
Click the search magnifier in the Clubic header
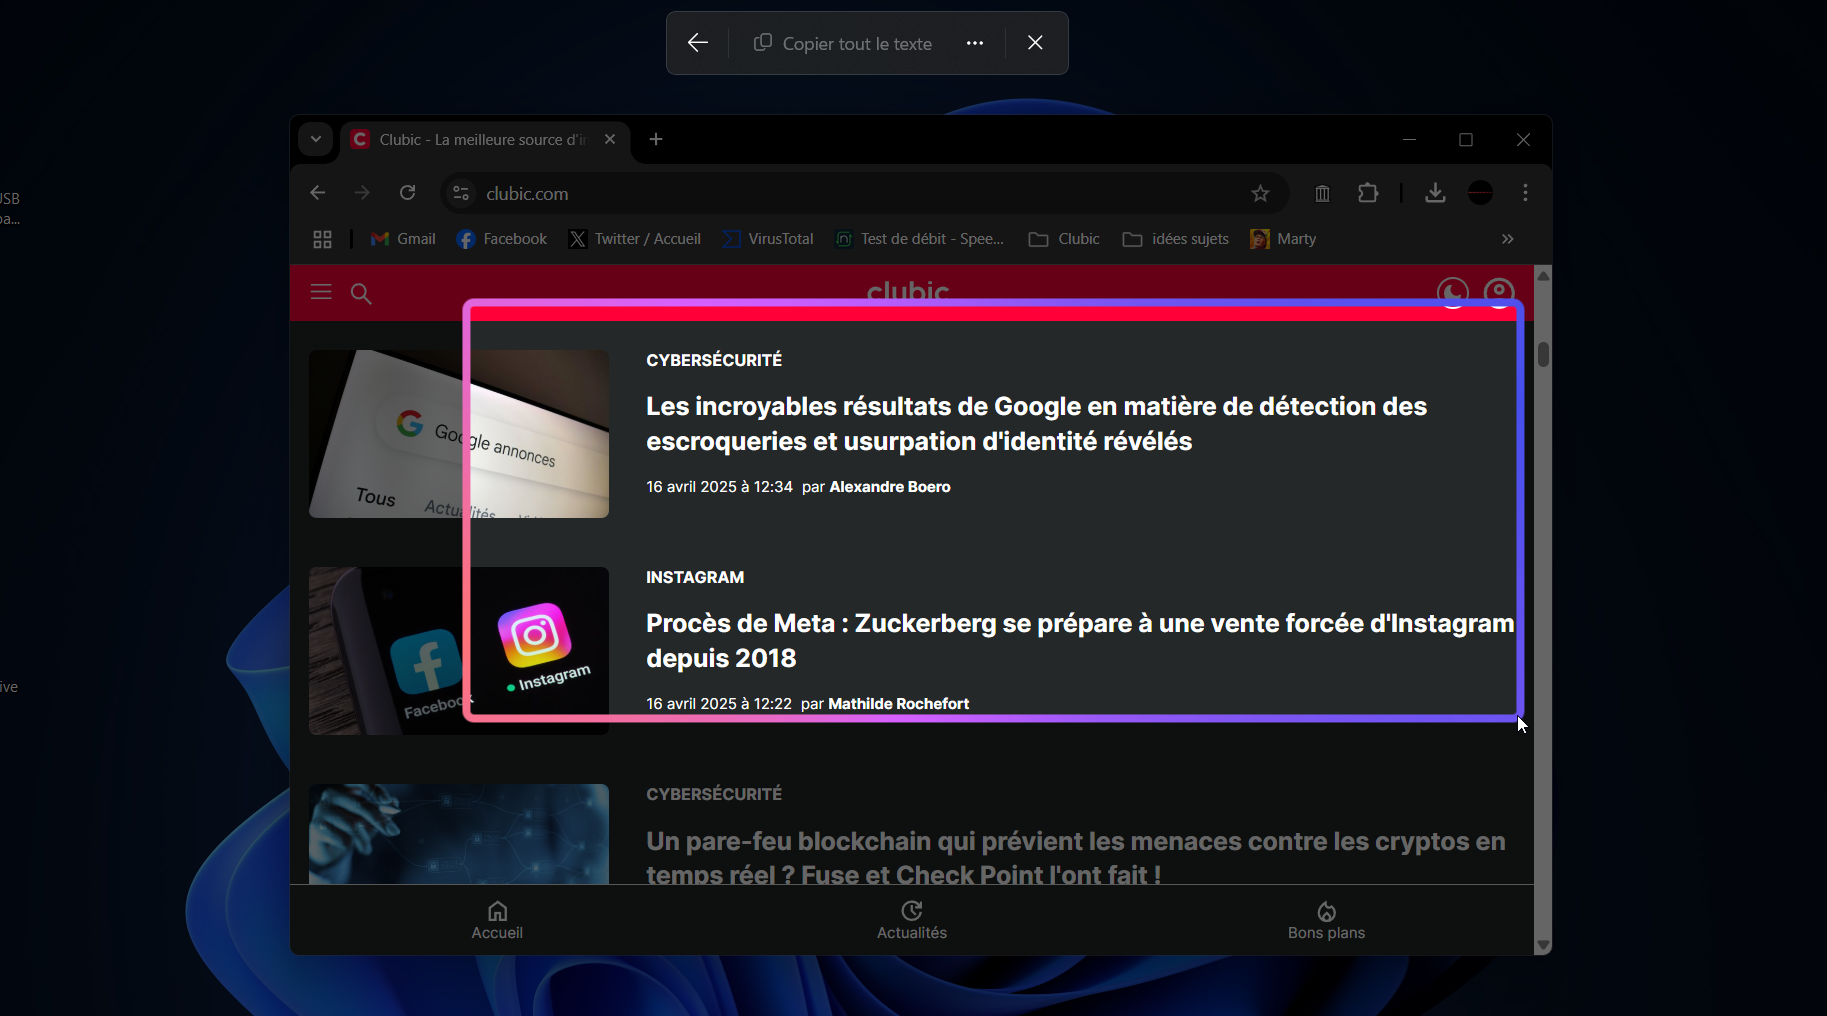361,293
